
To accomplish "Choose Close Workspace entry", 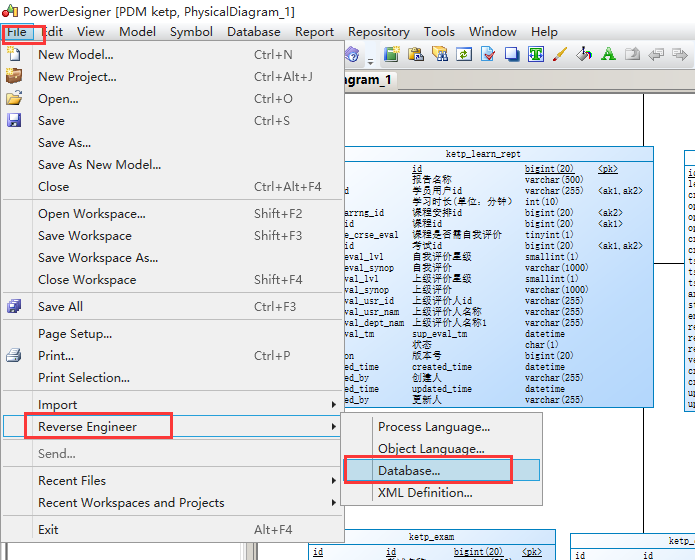I will click(x=173, y=280).
